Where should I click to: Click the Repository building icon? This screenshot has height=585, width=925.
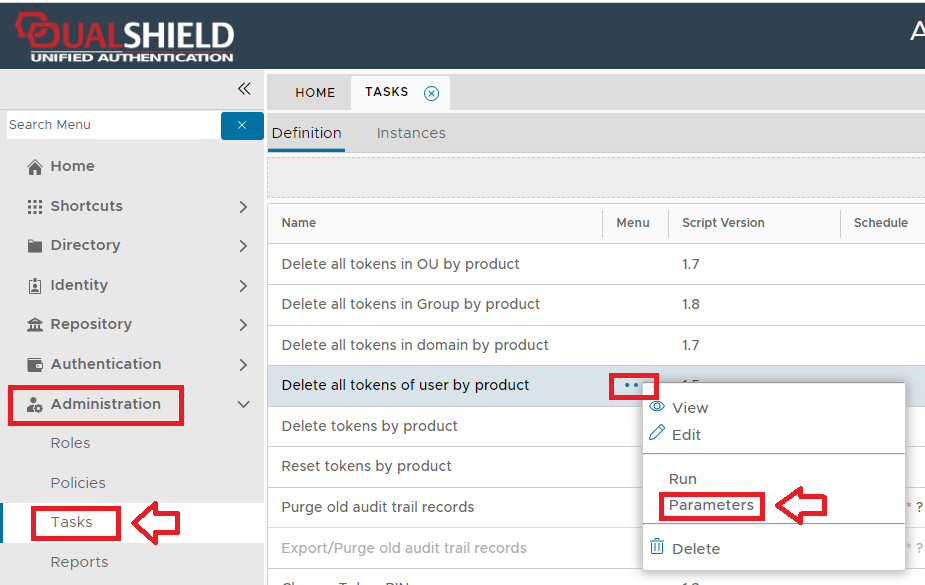click(x=35, y=325)
